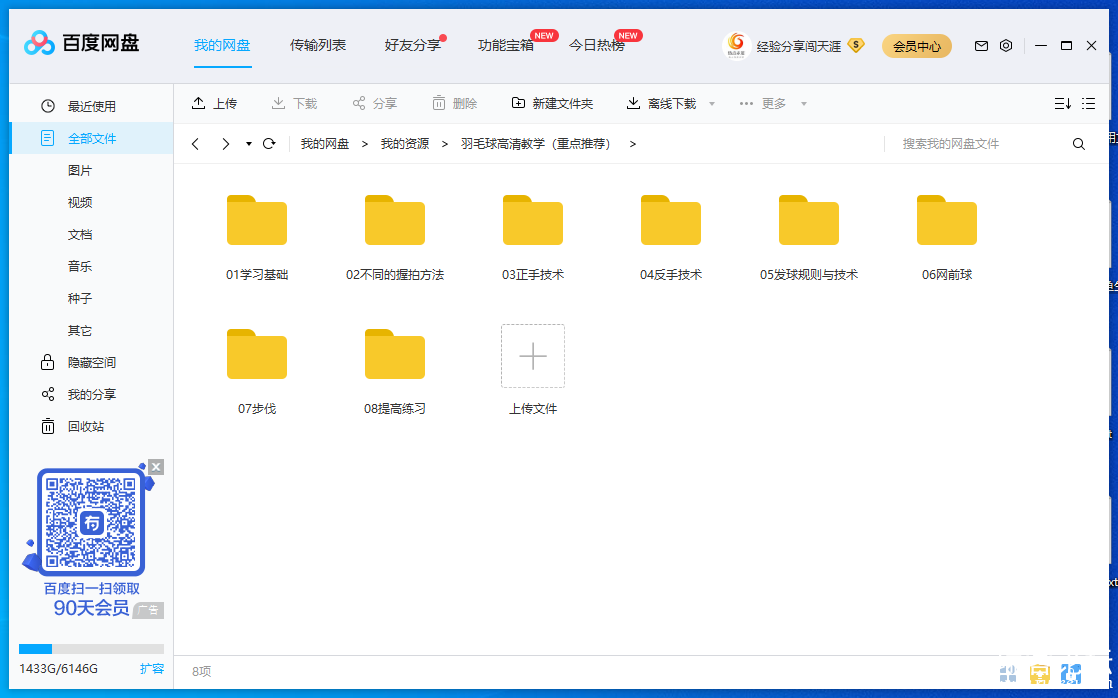Image resolution: width=1118 pixels, height=698 pixels.
Task: Switch to the 功能宝箱 tab
Action: coord(506,45)
